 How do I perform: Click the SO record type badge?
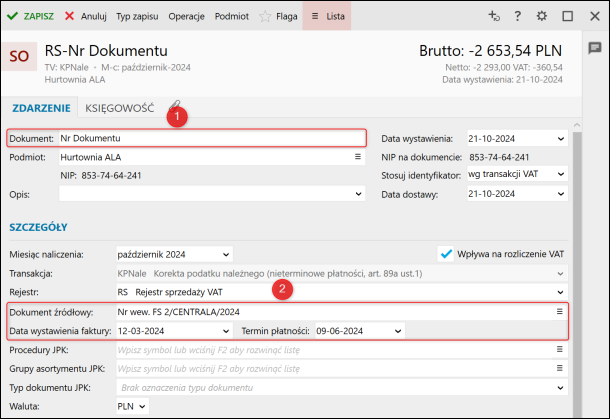click(x=19, y=56)
